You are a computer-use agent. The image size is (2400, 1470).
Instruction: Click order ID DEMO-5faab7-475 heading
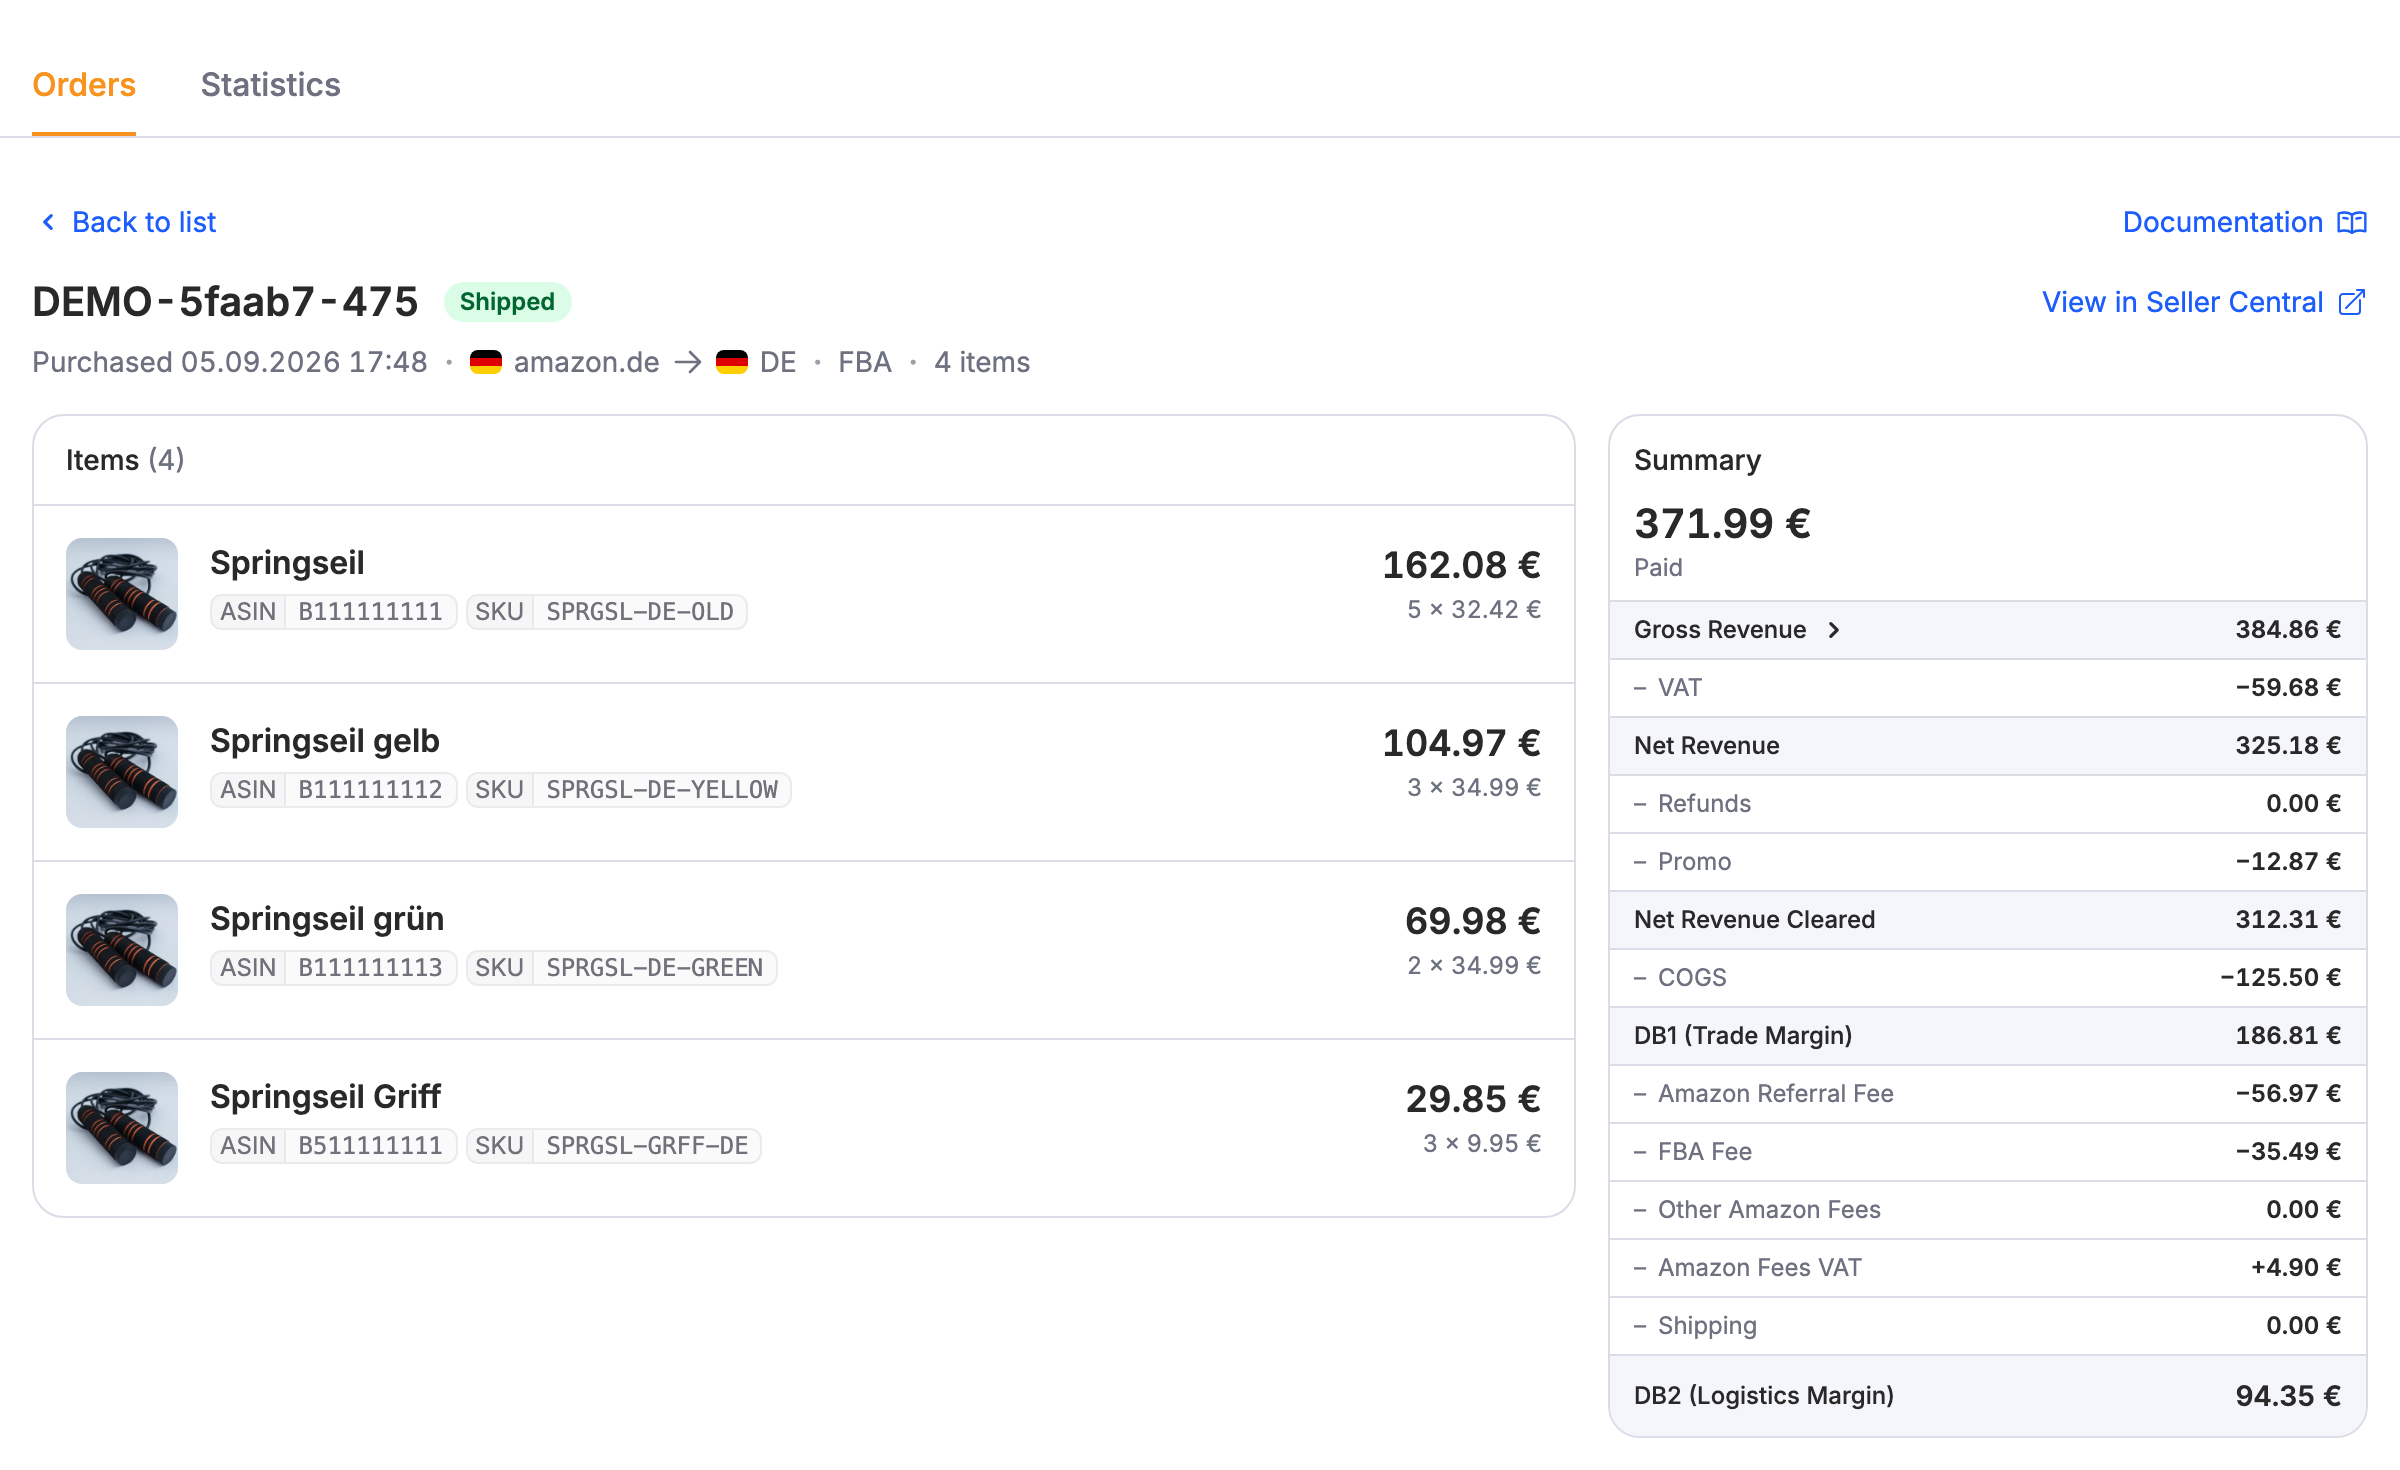point(225,302)
